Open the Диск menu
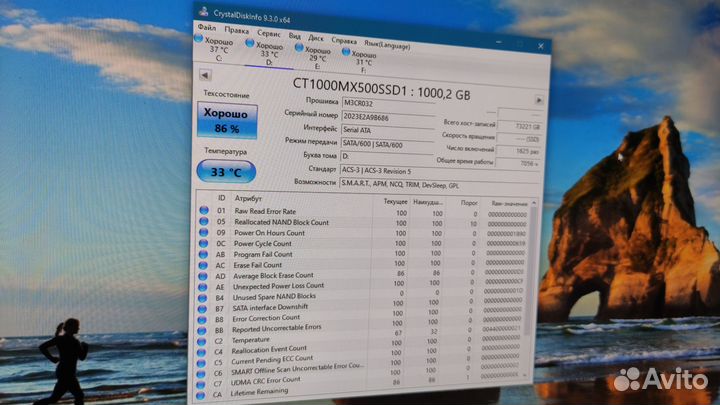The height and width of the screenshot is (405, 720). click(315, 38)
